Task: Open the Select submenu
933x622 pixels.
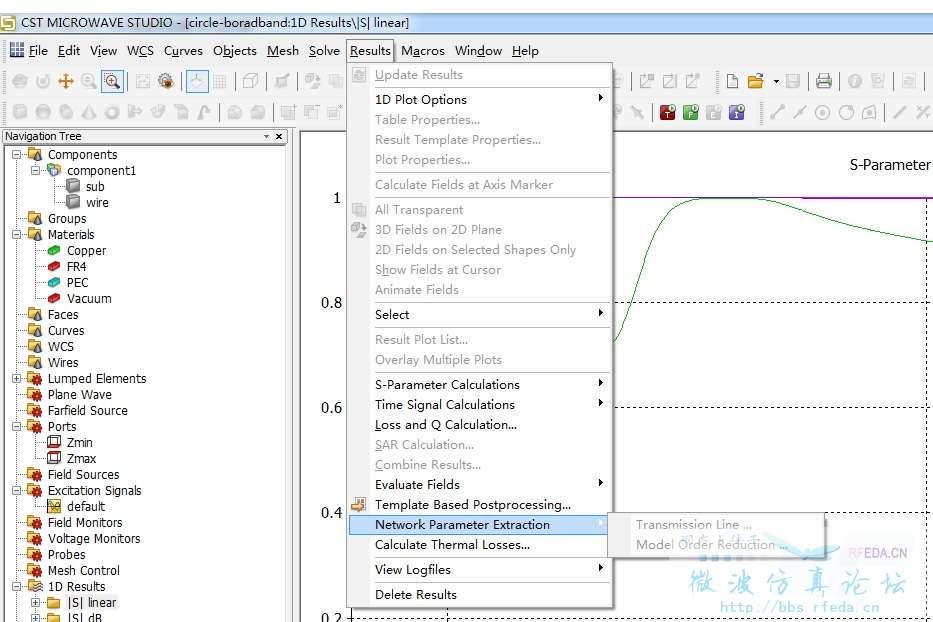Action: pyautogui.click(x=479, y=314)
